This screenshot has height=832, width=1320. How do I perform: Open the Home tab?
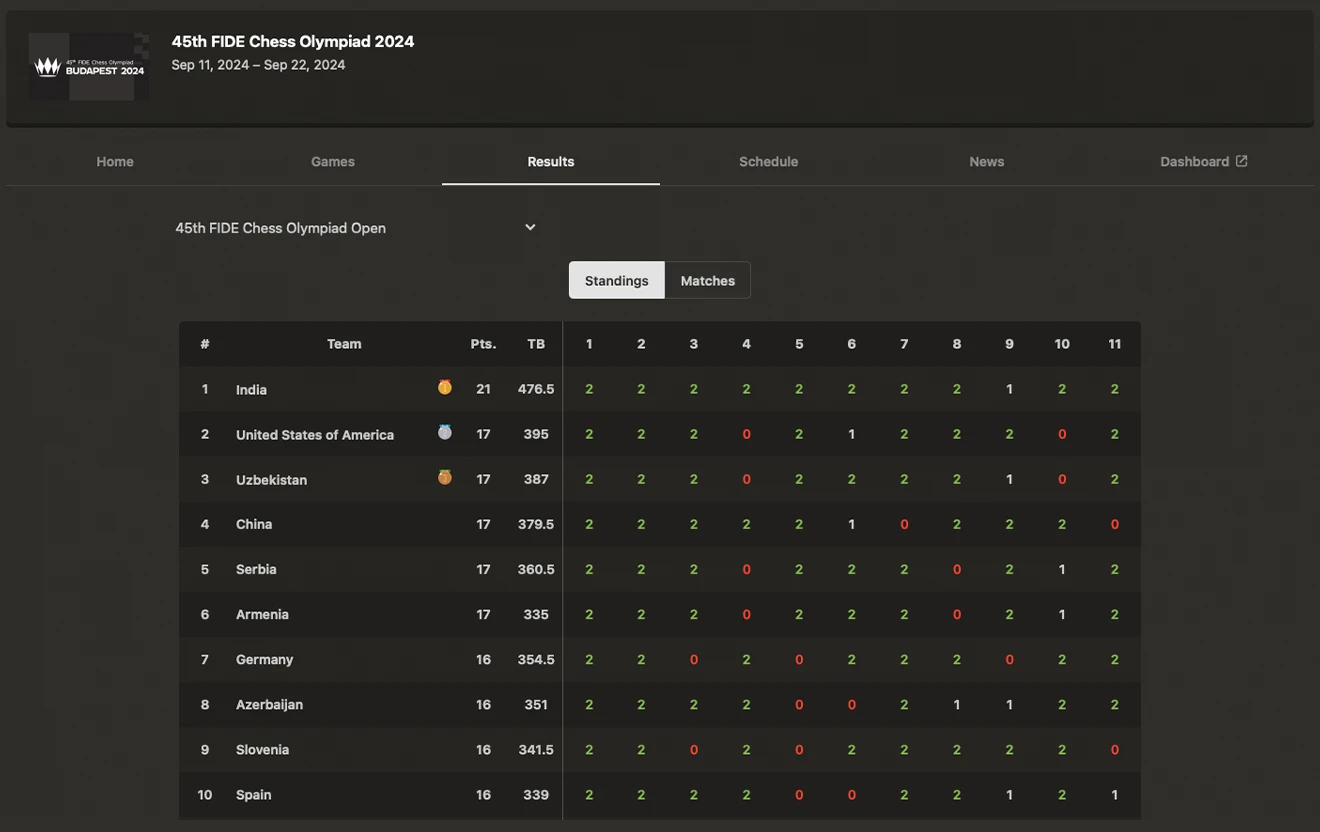tap(115, 161)
